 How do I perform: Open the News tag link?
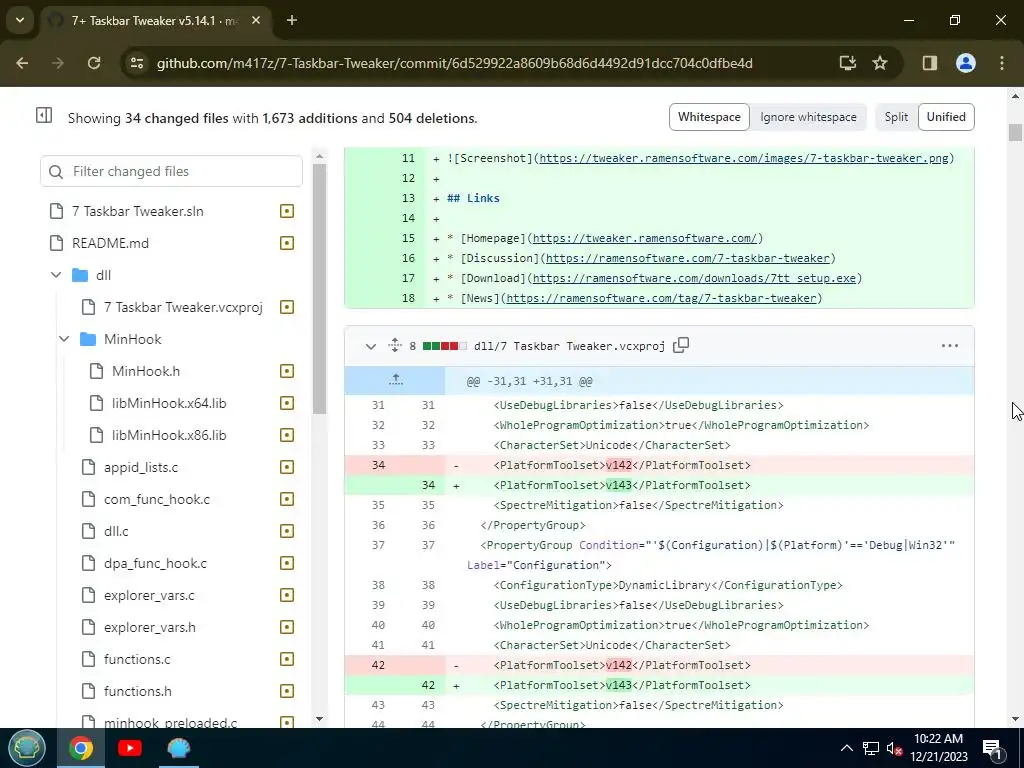[x=661, y=298]
